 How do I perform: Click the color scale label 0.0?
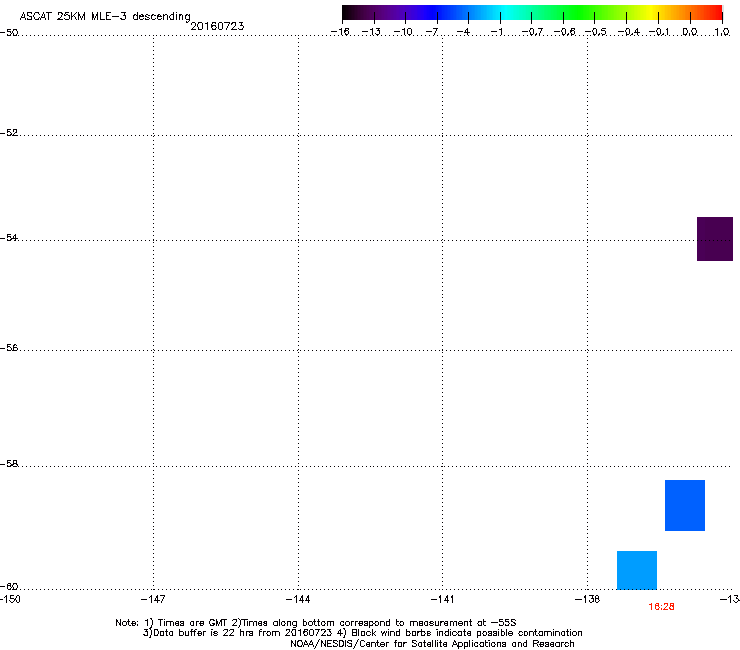pos(690,32)
